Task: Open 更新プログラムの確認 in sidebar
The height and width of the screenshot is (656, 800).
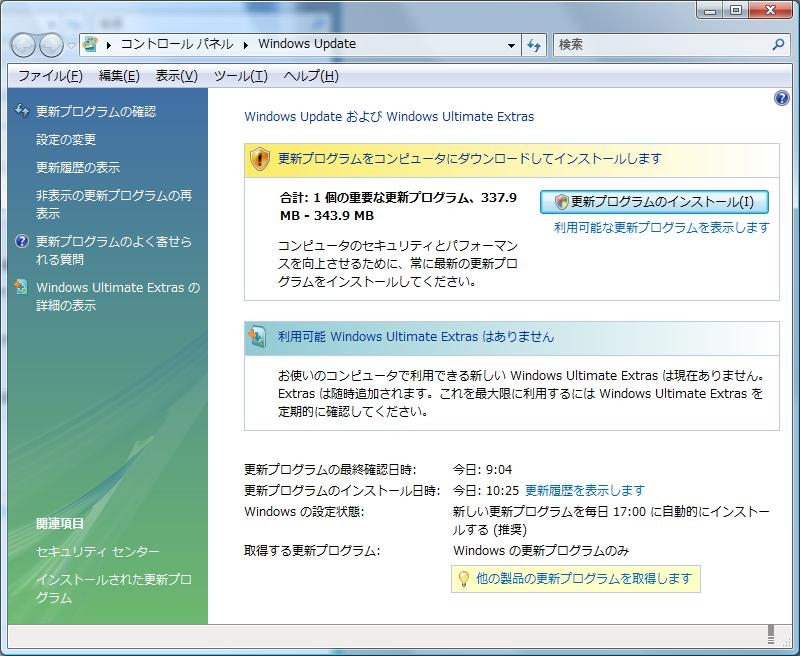Action: (96, 112)
